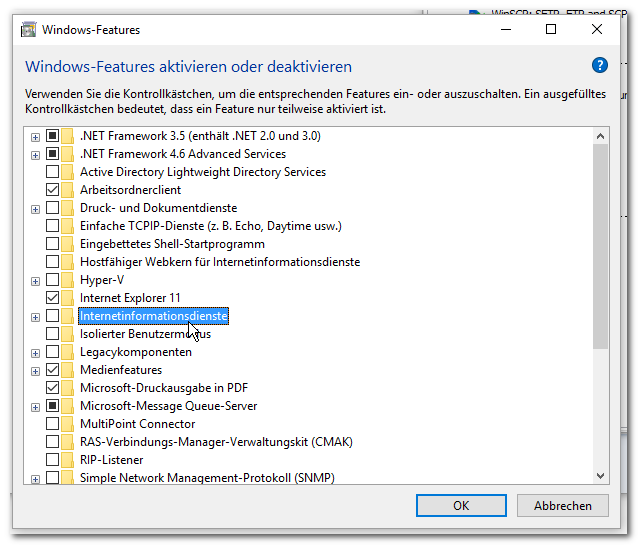Minimize the Windows-Features dialog
Screen dimensions: 638x545
point(506,29)
